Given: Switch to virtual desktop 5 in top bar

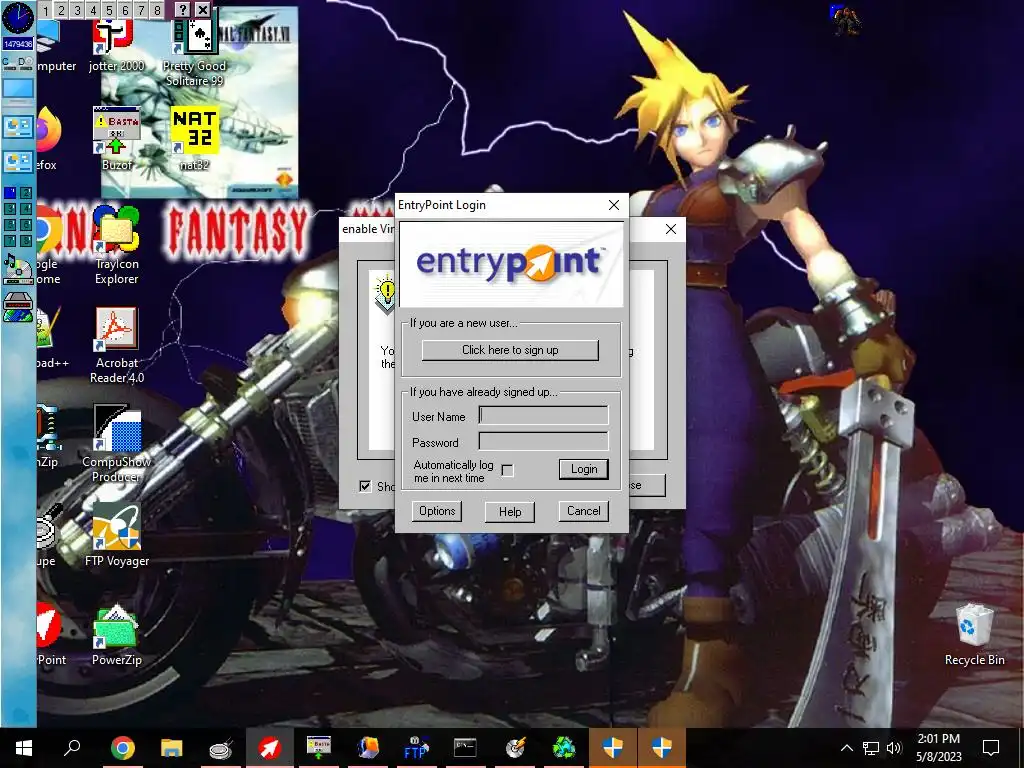Looking at the screenshot, I should 109,10.
